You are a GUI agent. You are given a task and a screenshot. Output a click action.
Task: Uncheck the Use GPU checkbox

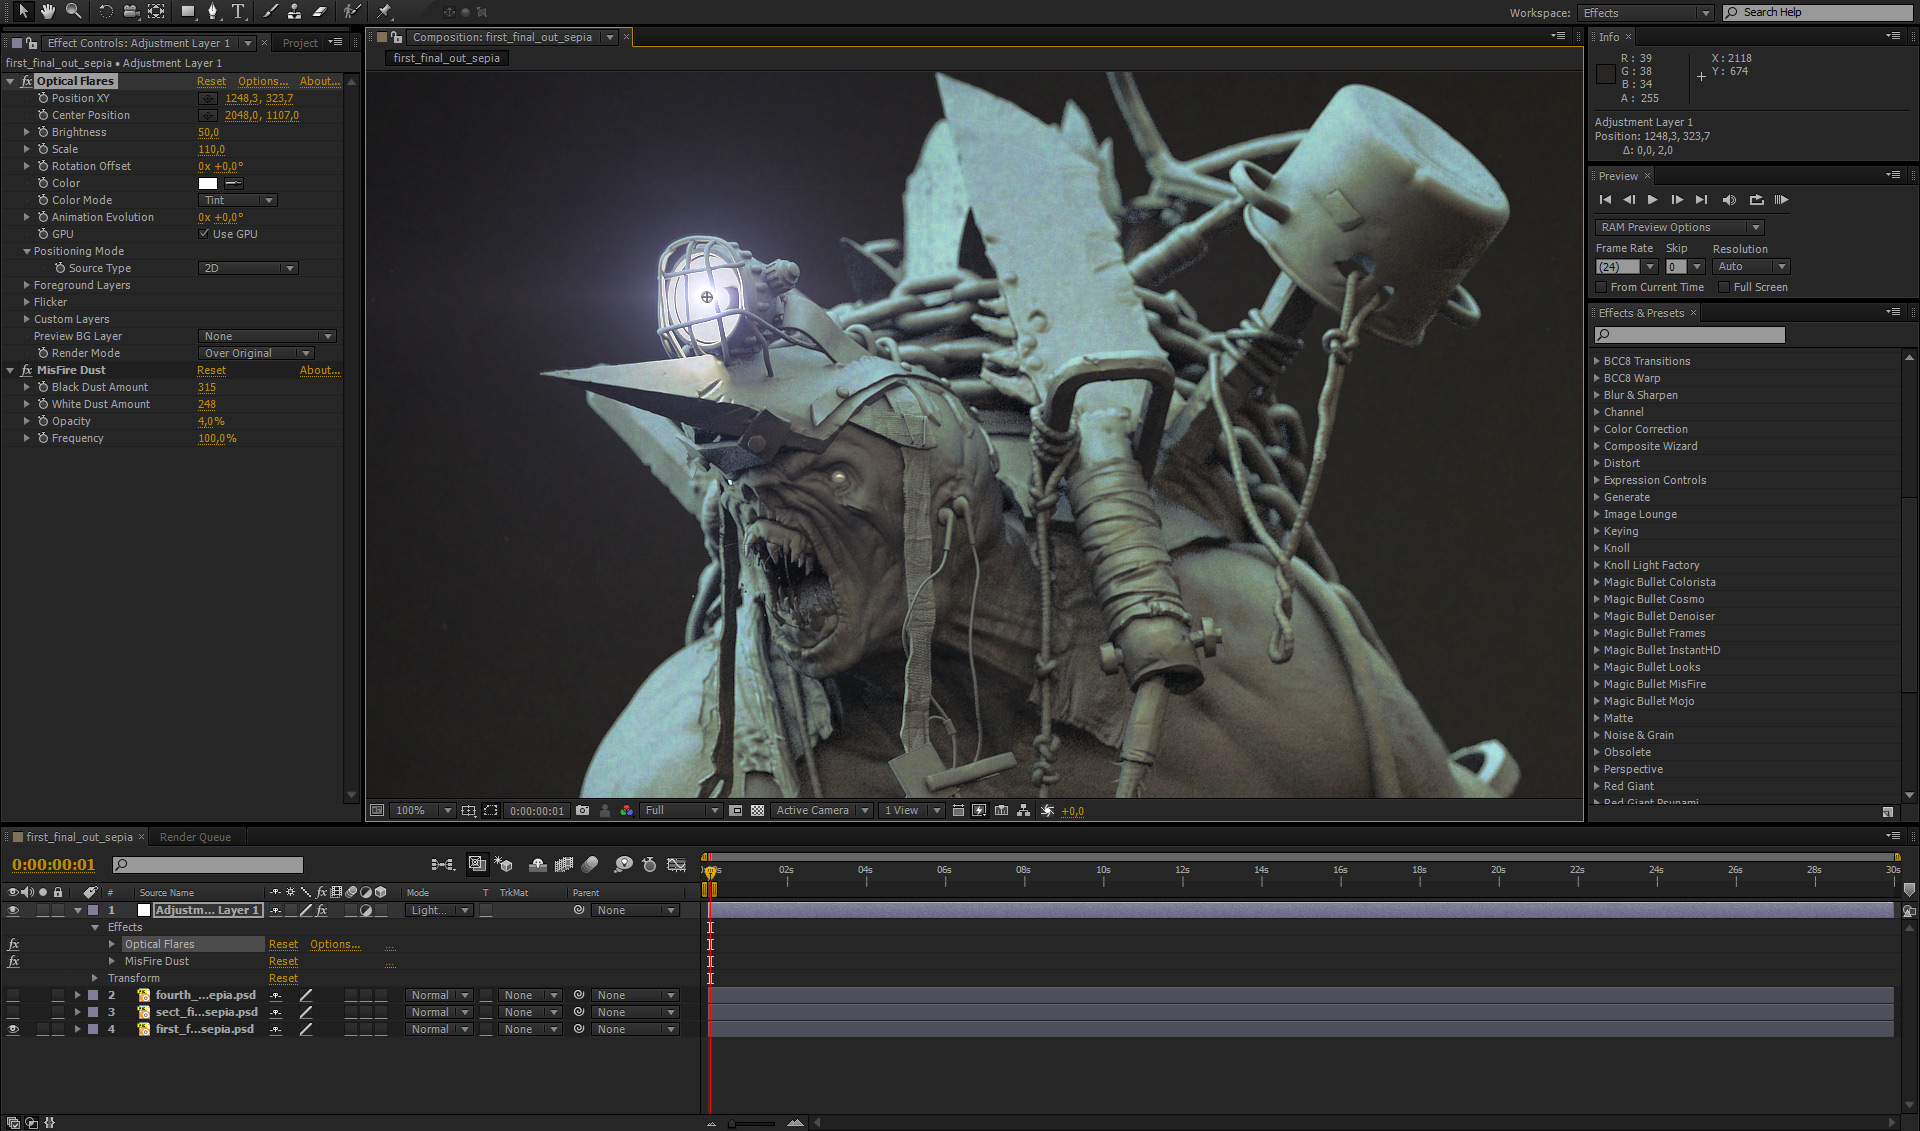(204, 234)
